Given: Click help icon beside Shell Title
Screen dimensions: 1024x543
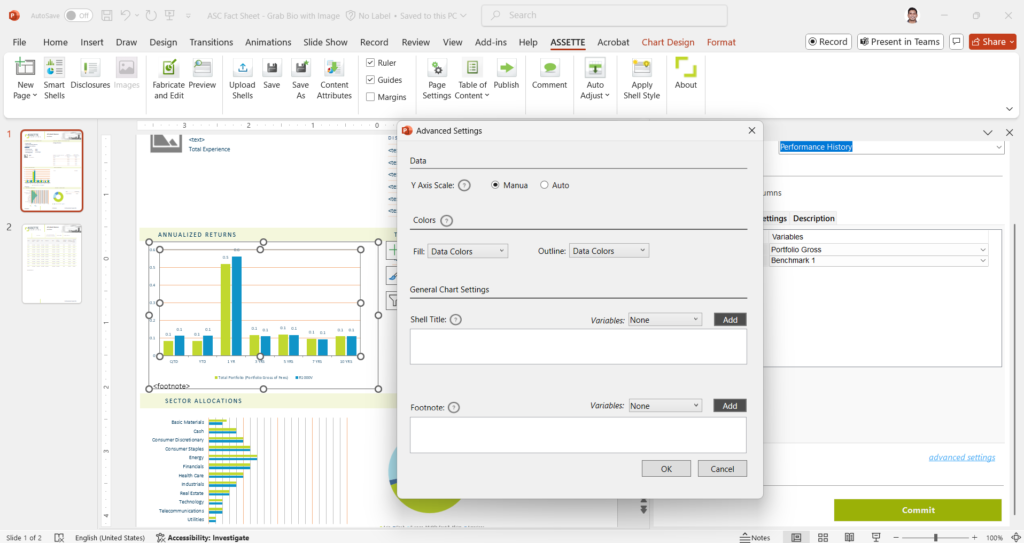Looking at the screenshot, I should click(x=456, y=320).
